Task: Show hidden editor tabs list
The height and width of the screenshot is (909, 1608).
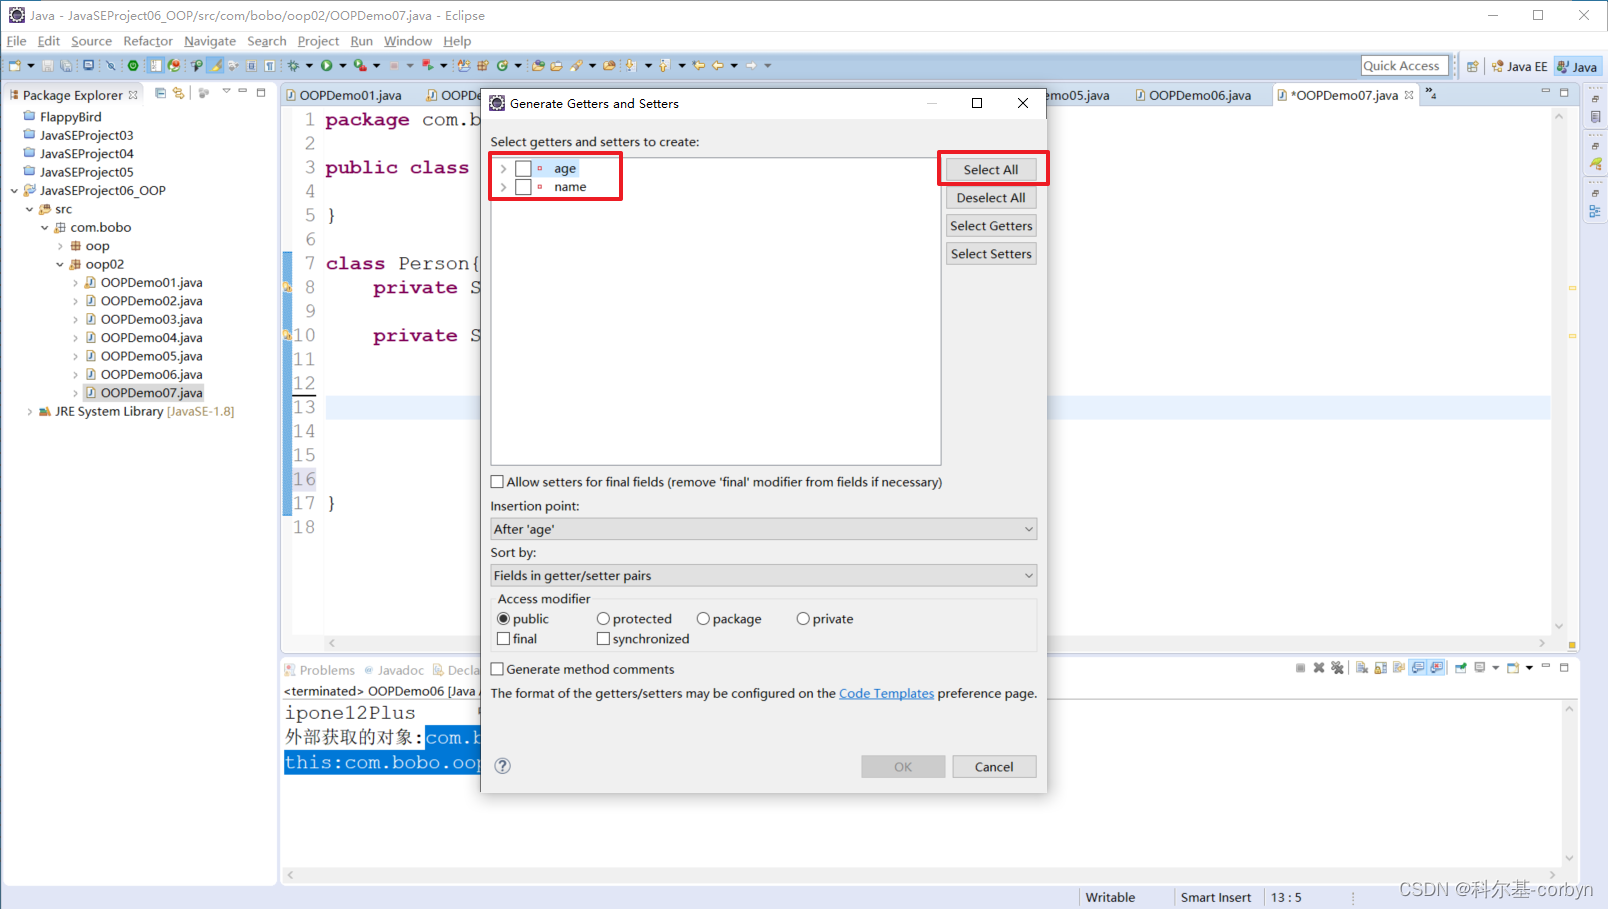Action: [1431, 94]
